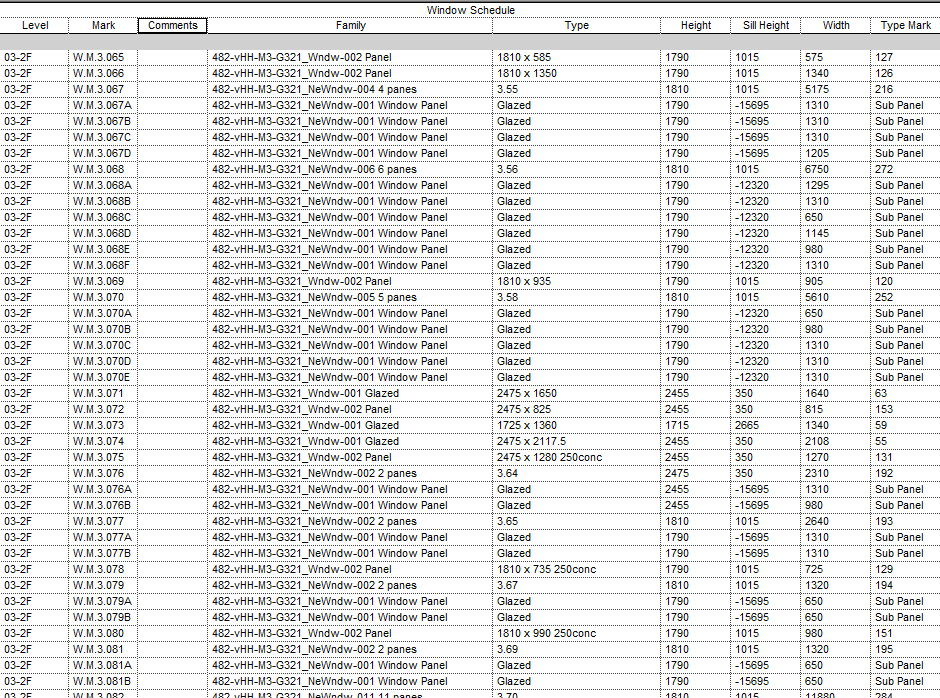Click the type cell 2475 x 2117.5
Viewport: 940px width, 698px height.
(x=577, y=441)
